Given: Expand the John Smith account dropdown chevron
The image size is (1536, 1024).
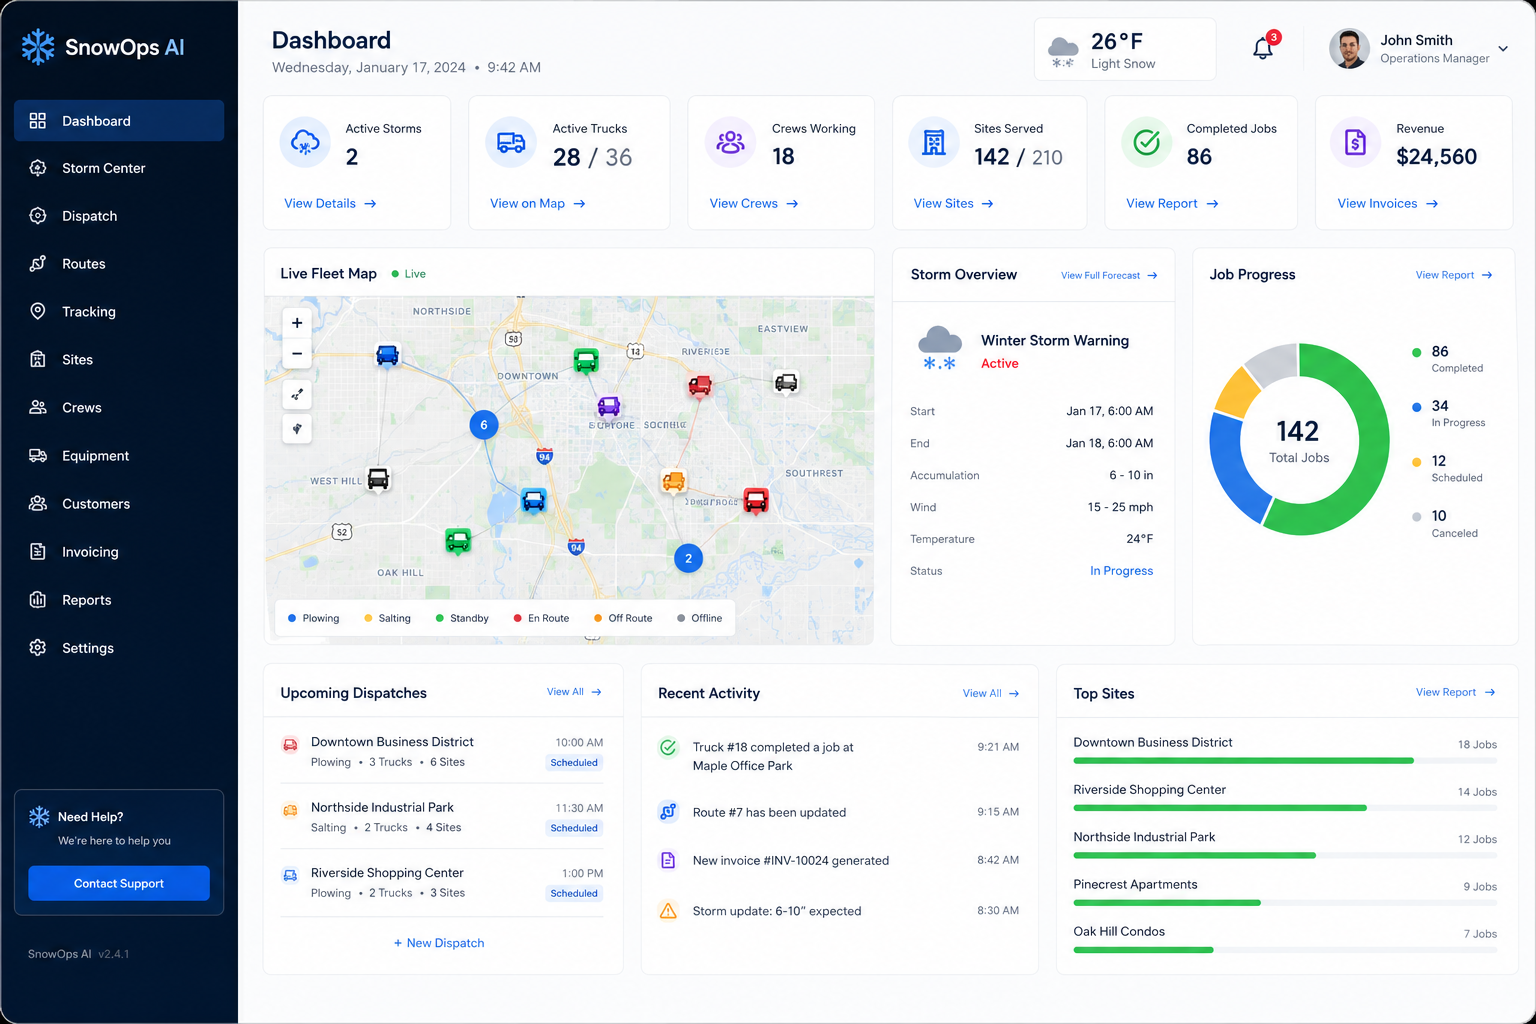Looking at the screenshot, I should [1503, 48].
